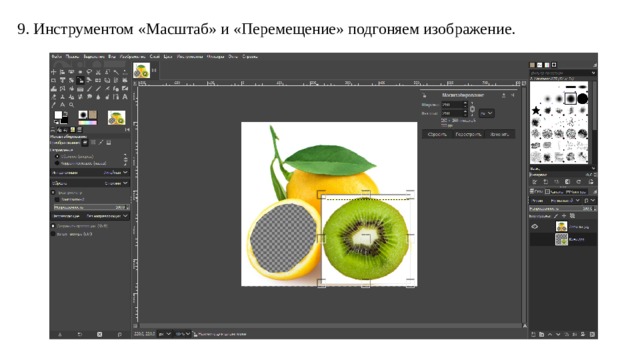The image size is (640, 360).
Task: Select the Paintbrush tool
Action: pos(98,89)
